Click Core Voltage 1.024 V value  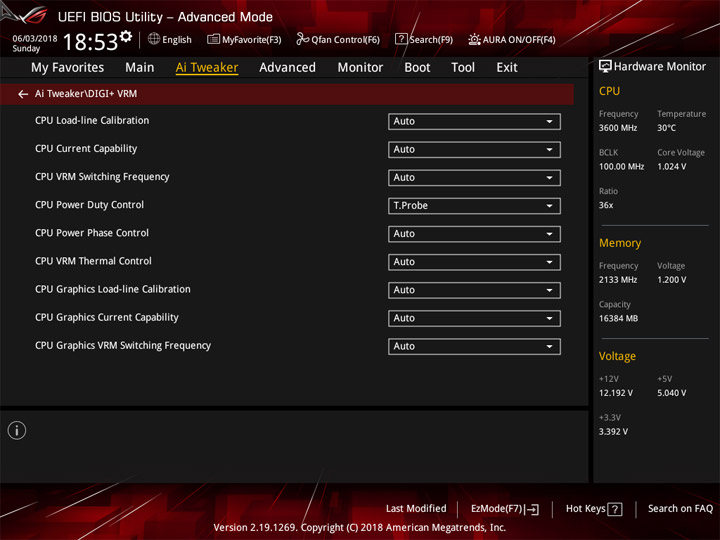click(x=671, y=167)
